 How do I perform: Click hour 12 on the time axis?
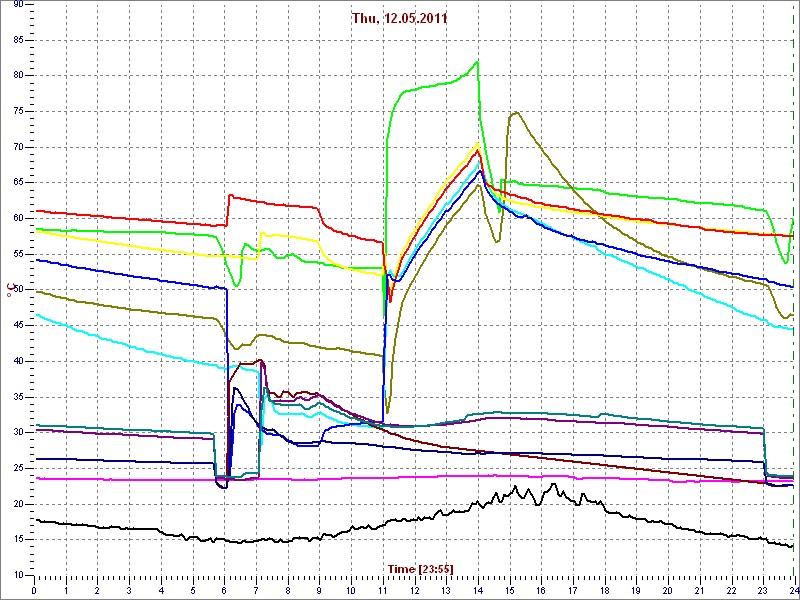pos(414,590)
